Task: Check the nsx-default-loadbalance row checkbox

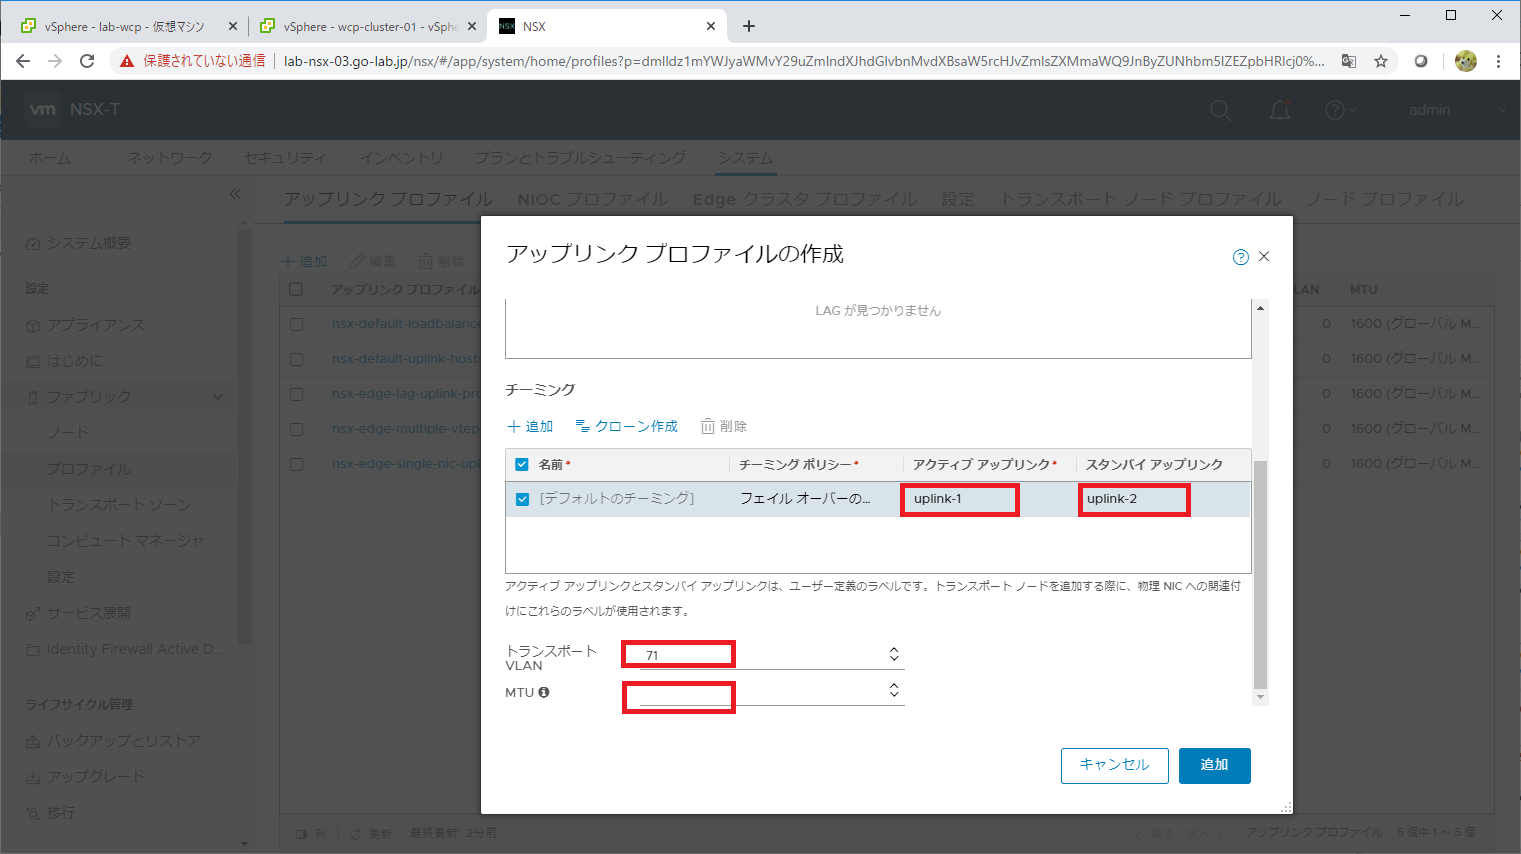Action: pyautogui.click(x=296, y=324)
